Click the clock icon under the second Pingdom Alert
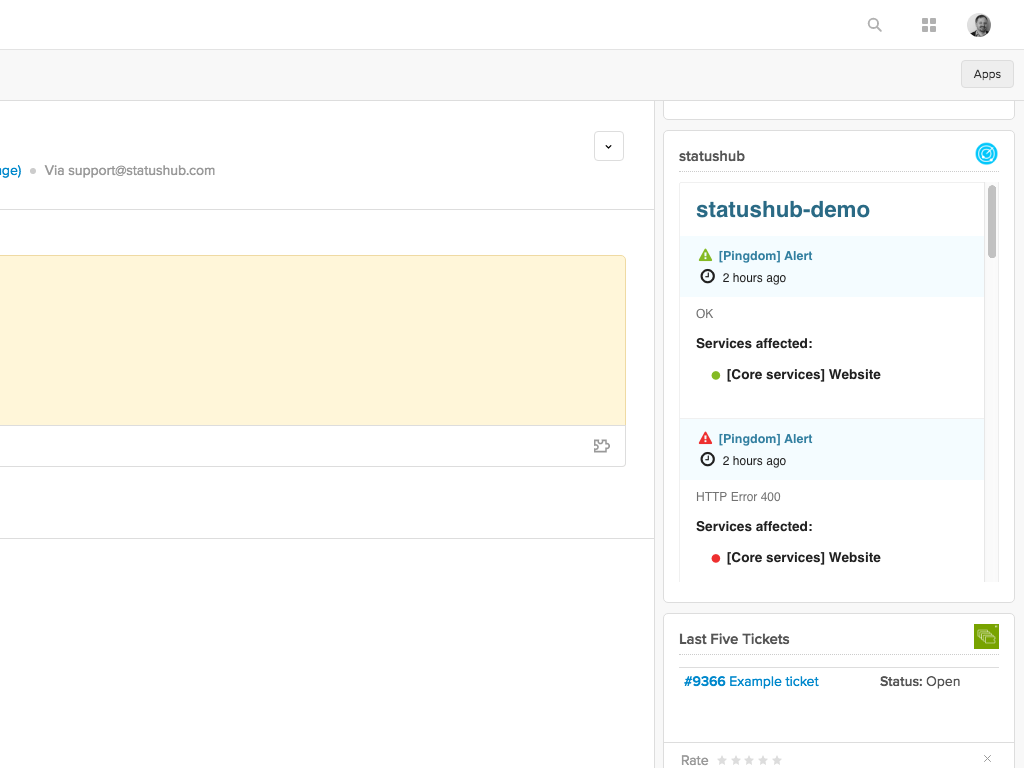 [x=708, y=460]
